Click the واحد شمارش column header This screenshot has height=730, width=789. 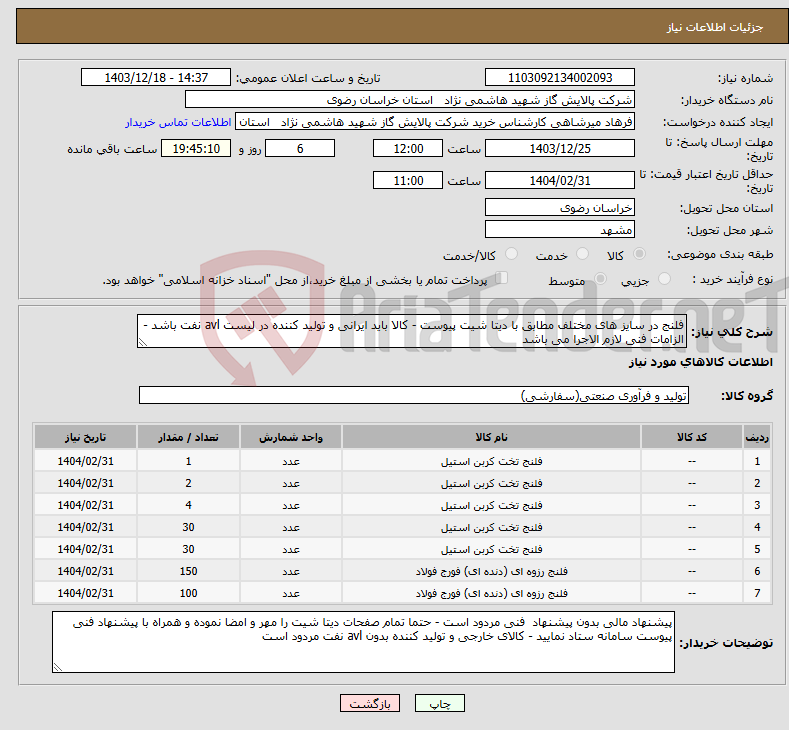tap(291, 437)
